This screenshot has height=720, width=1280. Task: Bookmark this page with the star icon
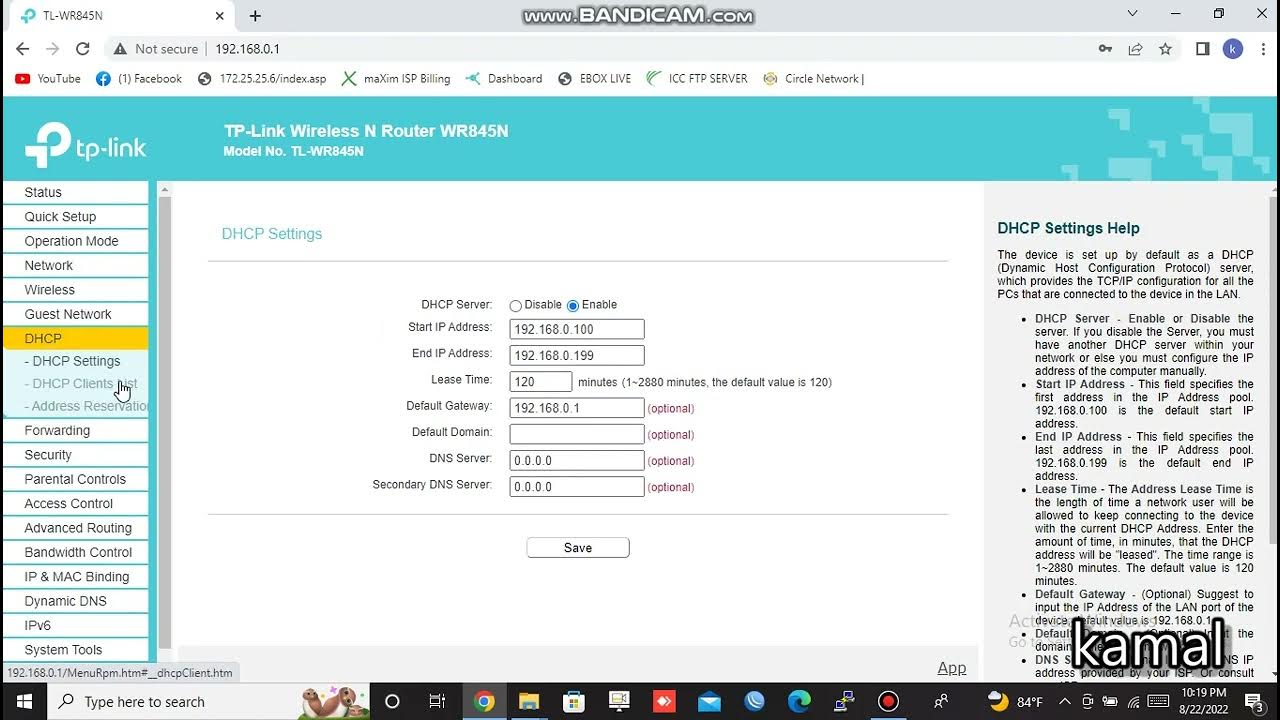[x=1165, y=48]
